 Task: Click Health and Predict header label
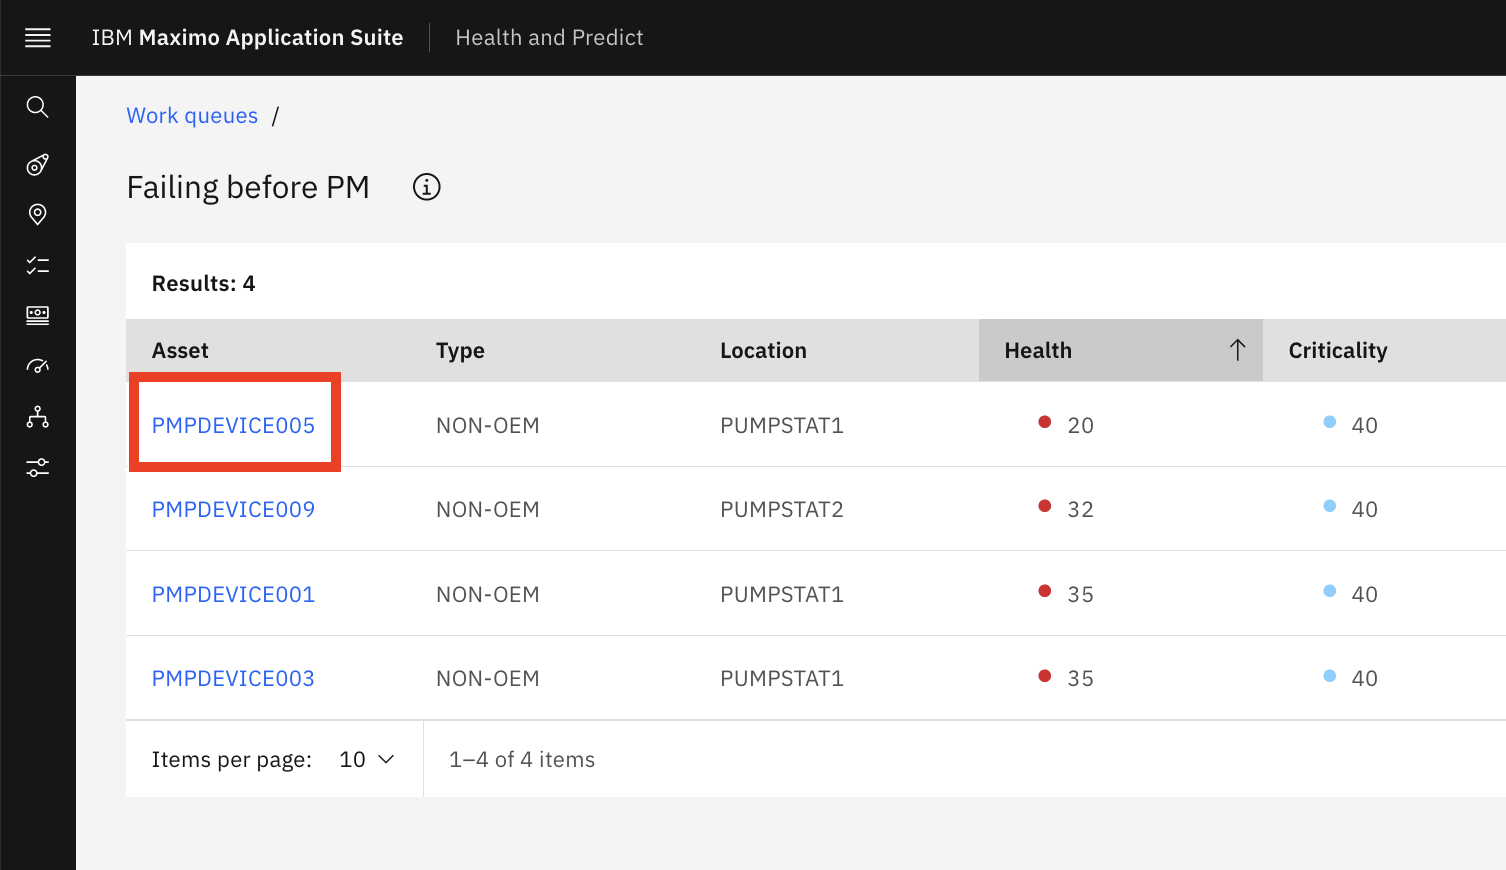coord(549,38)
